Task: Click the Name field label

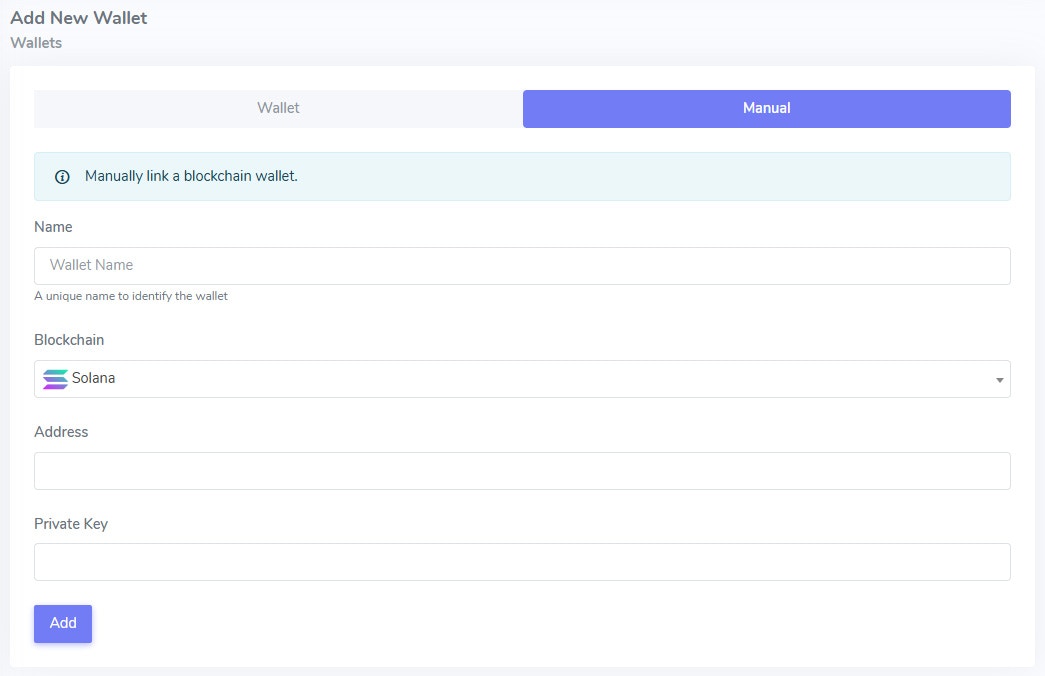Action: [x=53, y=227]
